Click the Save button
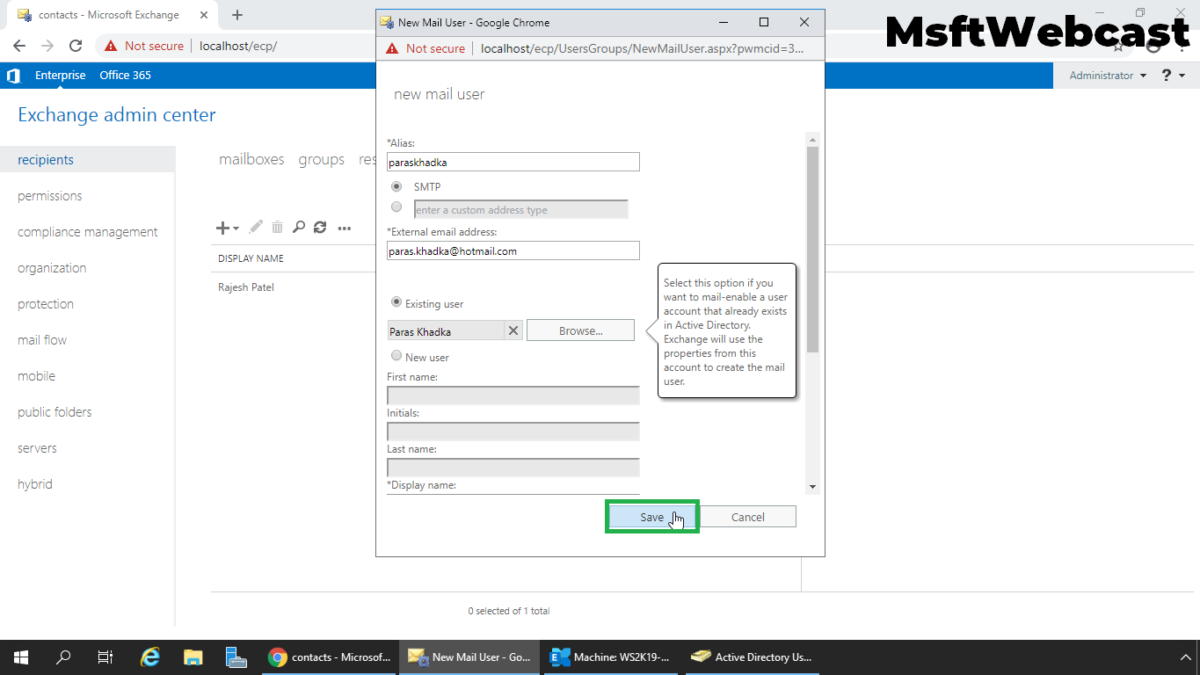The image size is (1200, 675). 651,516
